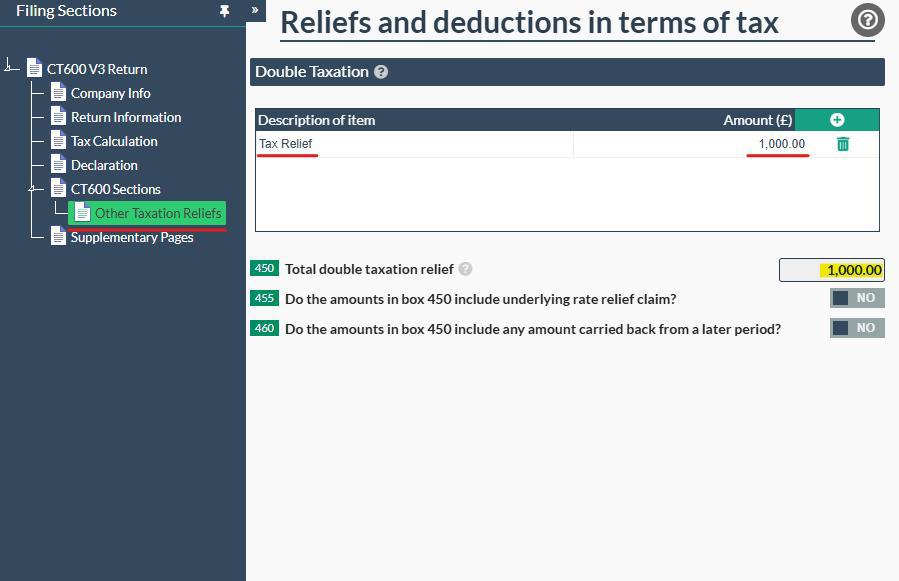Image resolution: width=899 pixels, height=581 pixels.
Task: Click the Total double taxation relief box
Action: 831,270
